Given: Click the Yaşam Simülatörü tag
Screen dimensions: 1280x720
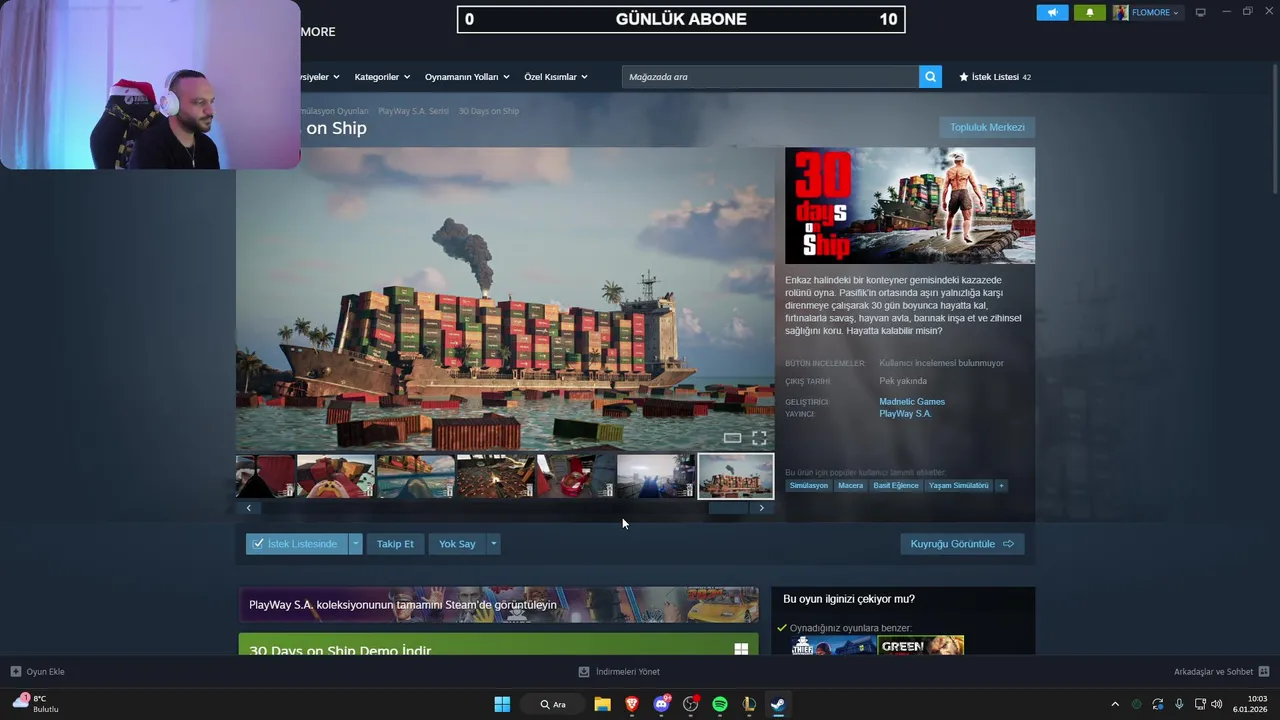Looking at the screenshot, I should pyautogui.click(x=958, y=486).
